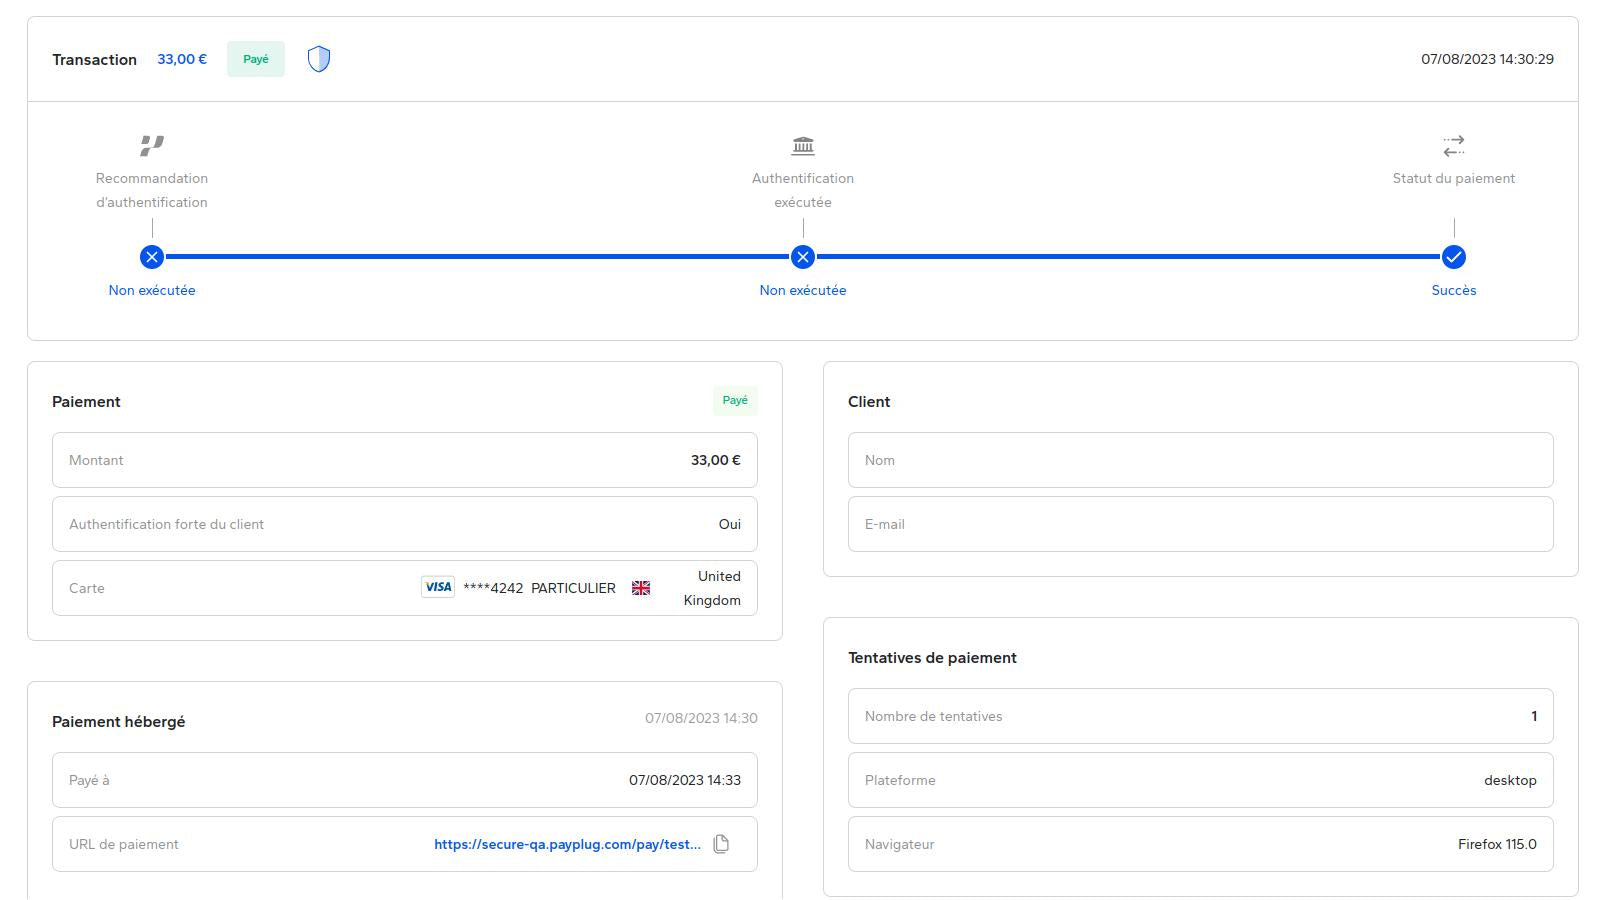This screenshot has width=1600, height=900.
Task: Click the United Kingdom country text
Action: coord(712,588)
